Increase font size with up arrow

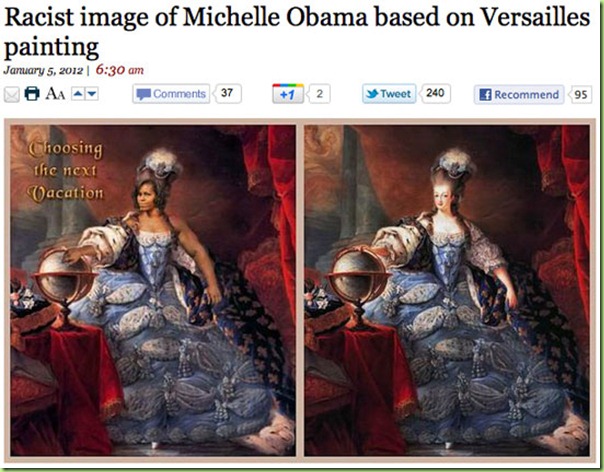pos(78,94)
